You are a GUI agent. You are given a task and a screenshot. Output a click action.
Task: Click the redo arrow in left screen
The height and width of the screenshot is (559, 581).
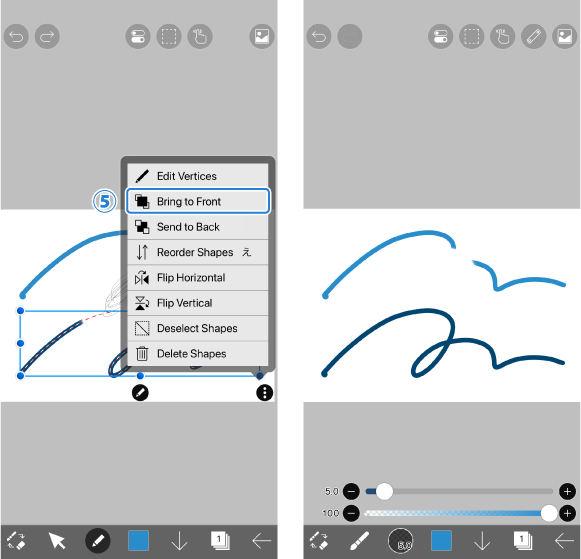click(47, 37)
